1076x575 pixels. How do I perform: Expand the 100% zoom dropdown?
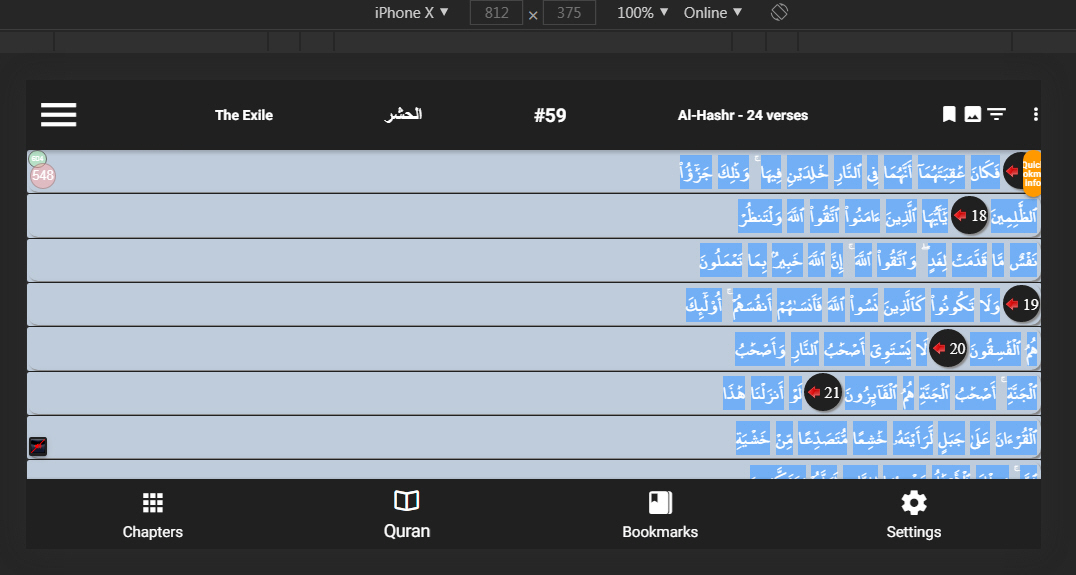[x=642, y=13]
